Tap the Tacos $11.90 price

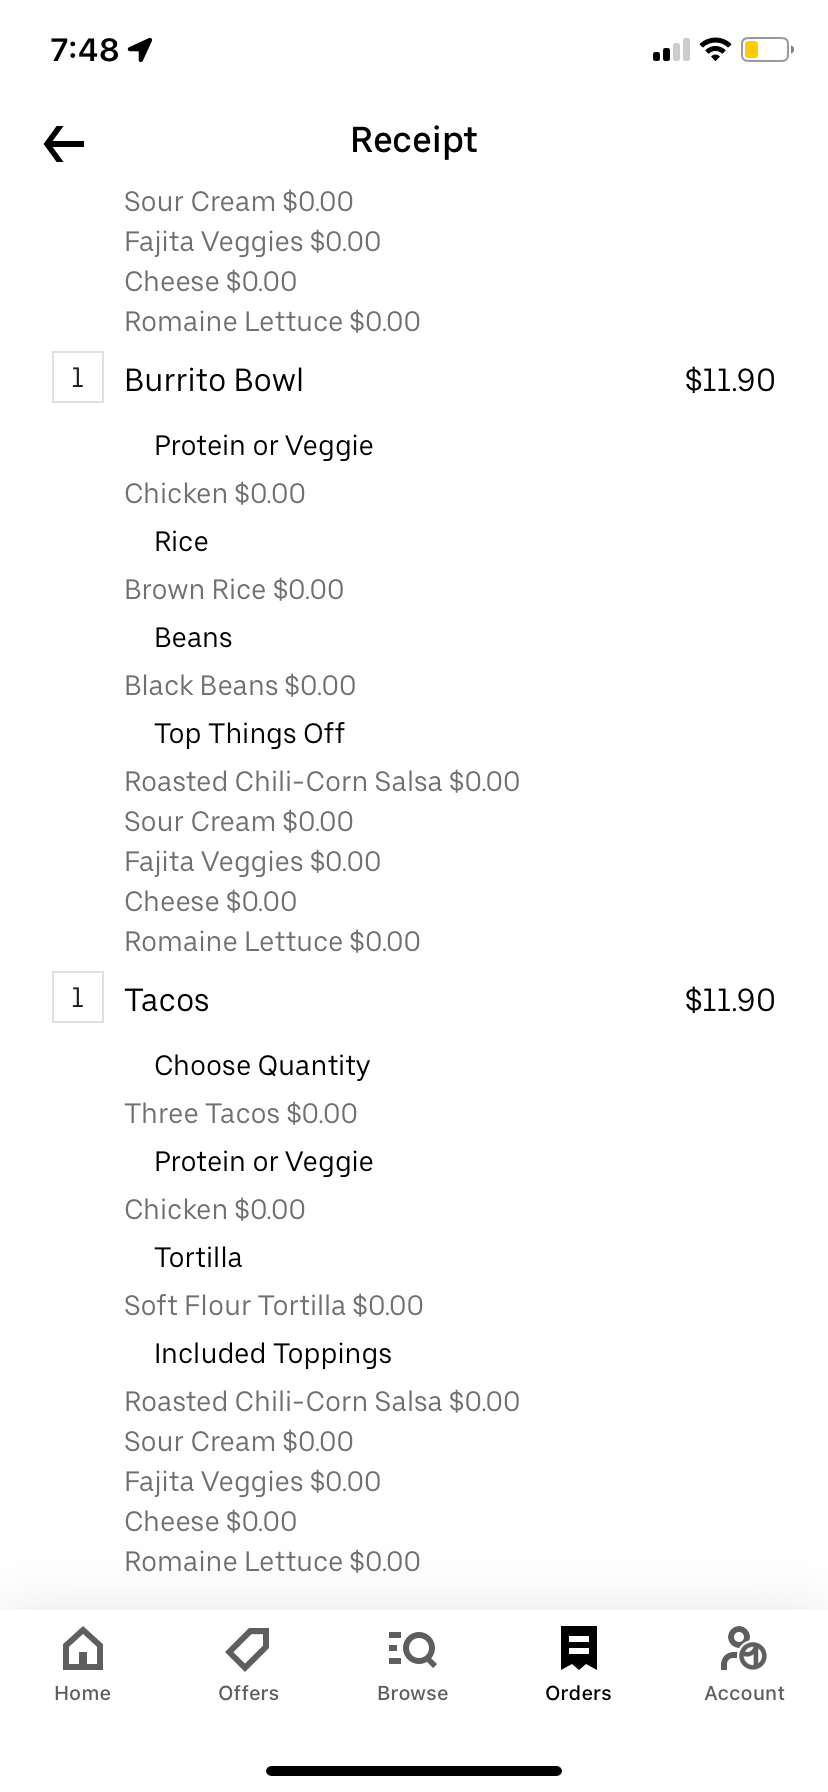(x=729, y=1001)
